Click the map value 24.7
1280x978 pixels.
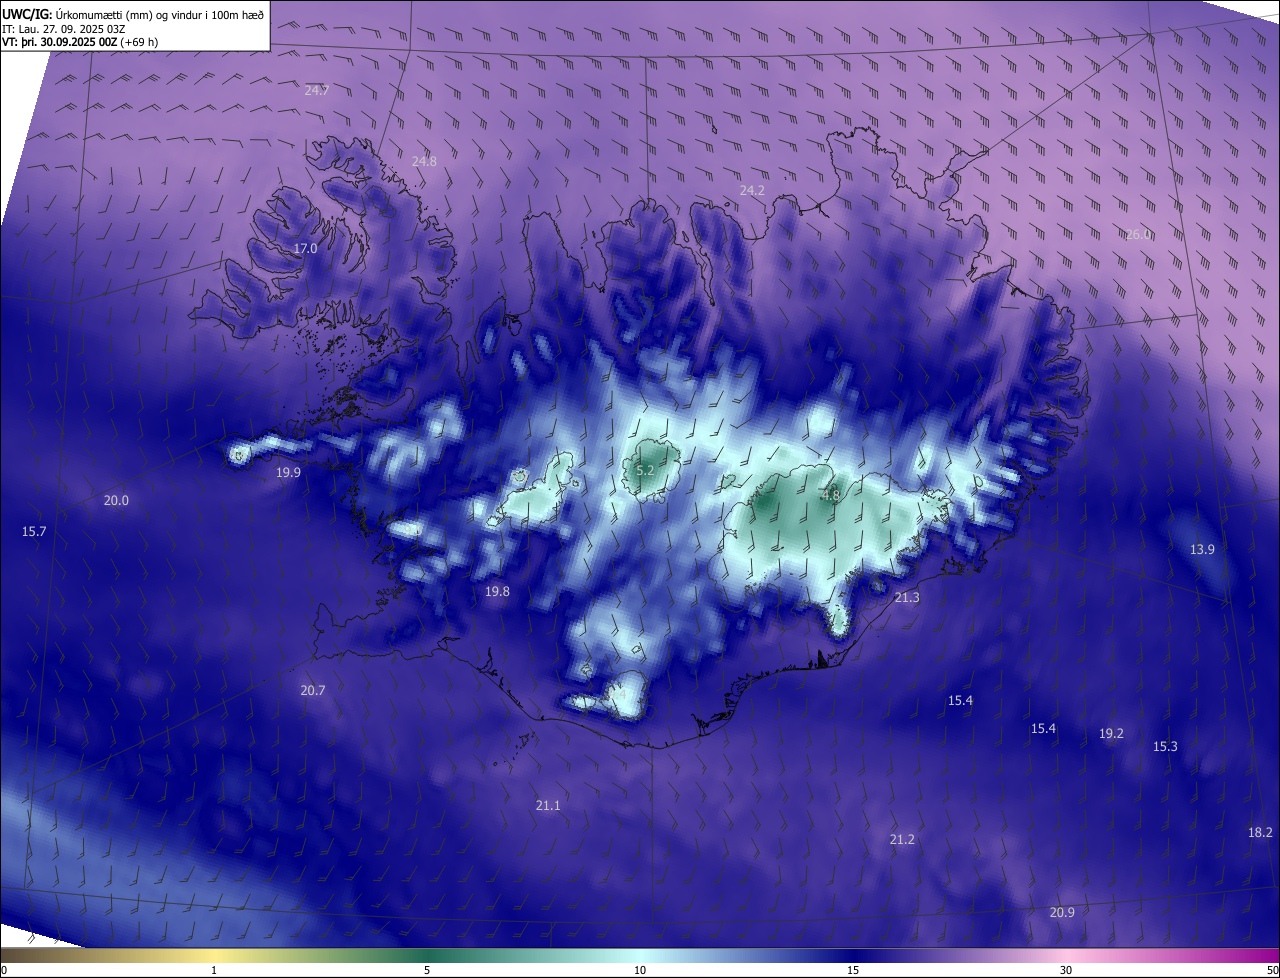coord(317,90)
